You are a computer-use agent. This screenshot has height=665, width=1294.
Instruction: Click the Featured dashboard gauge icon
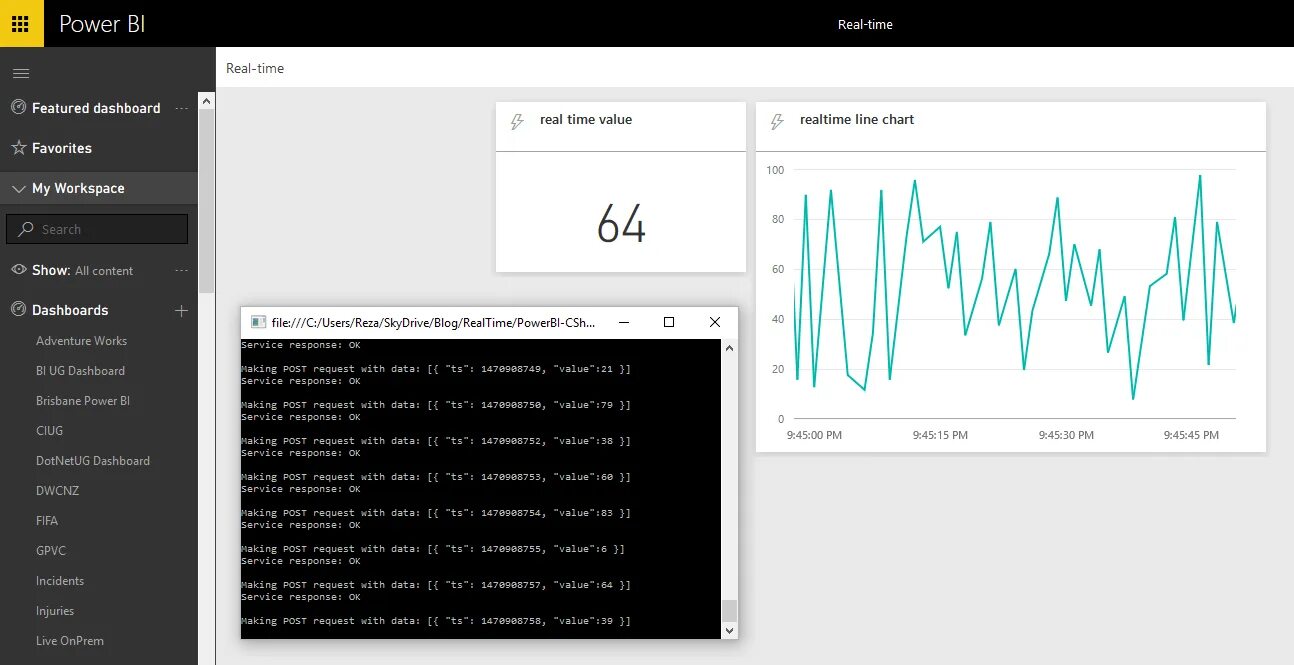tap(18, 107)
